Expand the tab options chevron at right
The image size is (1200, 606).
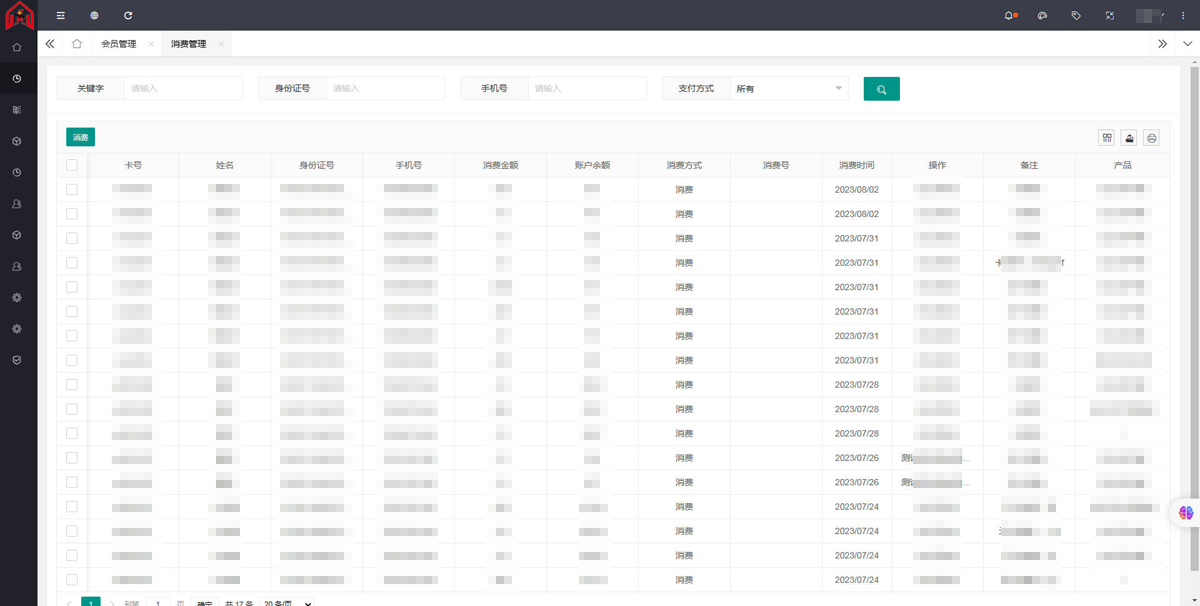tap(1187, 44)
